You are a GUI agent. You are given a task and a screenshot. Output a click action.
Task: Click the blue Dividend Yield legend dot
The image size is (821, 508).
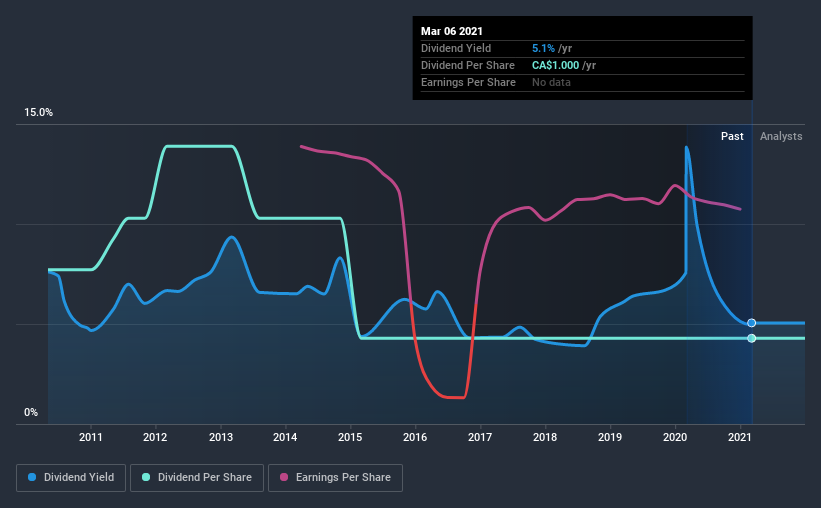tap(32, 477)
